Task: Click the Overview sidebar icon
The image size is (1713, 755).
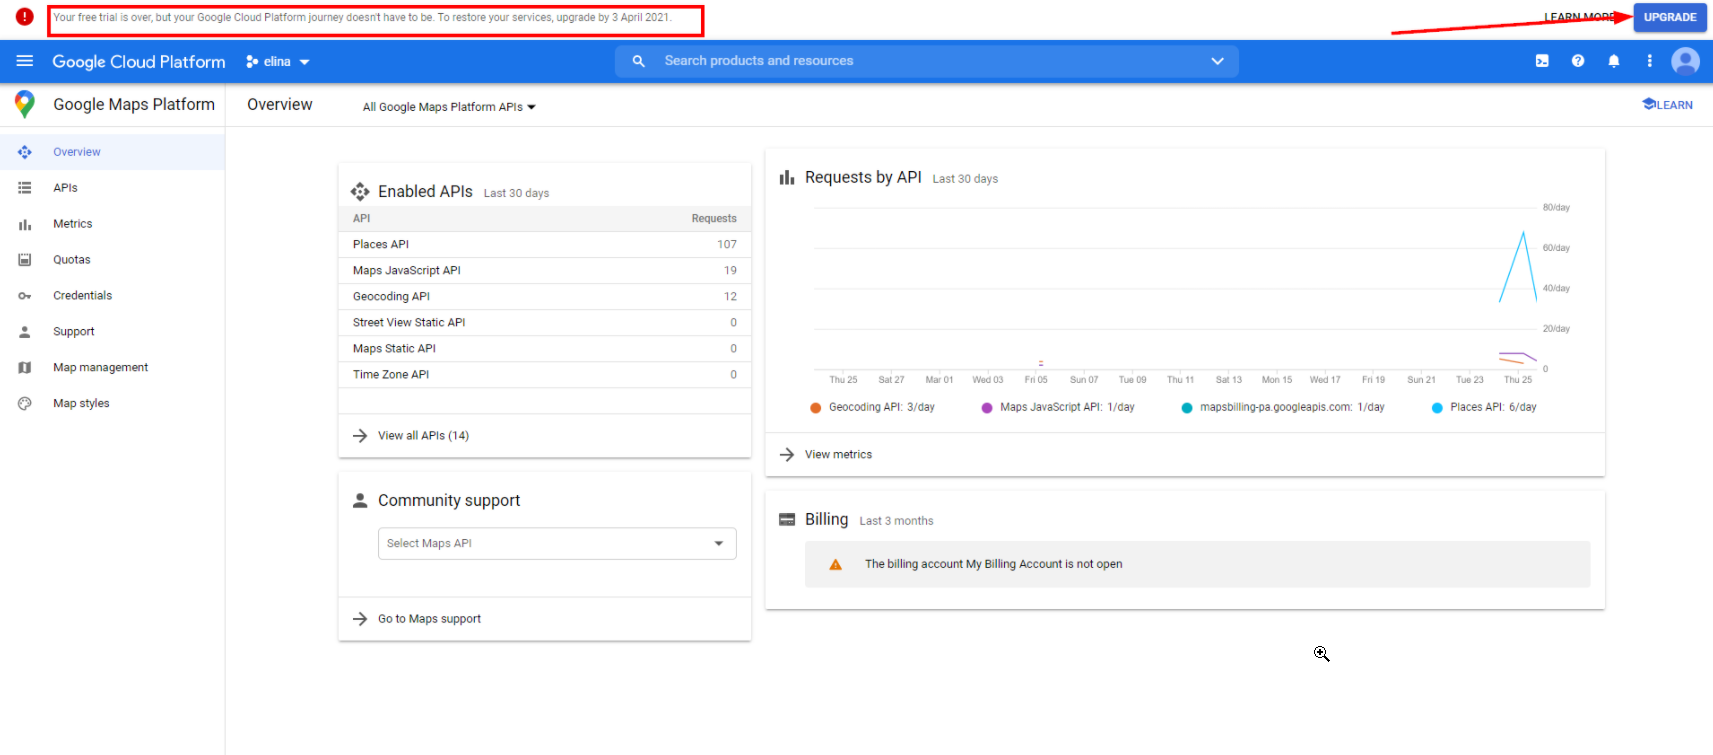Action: pyautogui.click(x=25, y=152)
